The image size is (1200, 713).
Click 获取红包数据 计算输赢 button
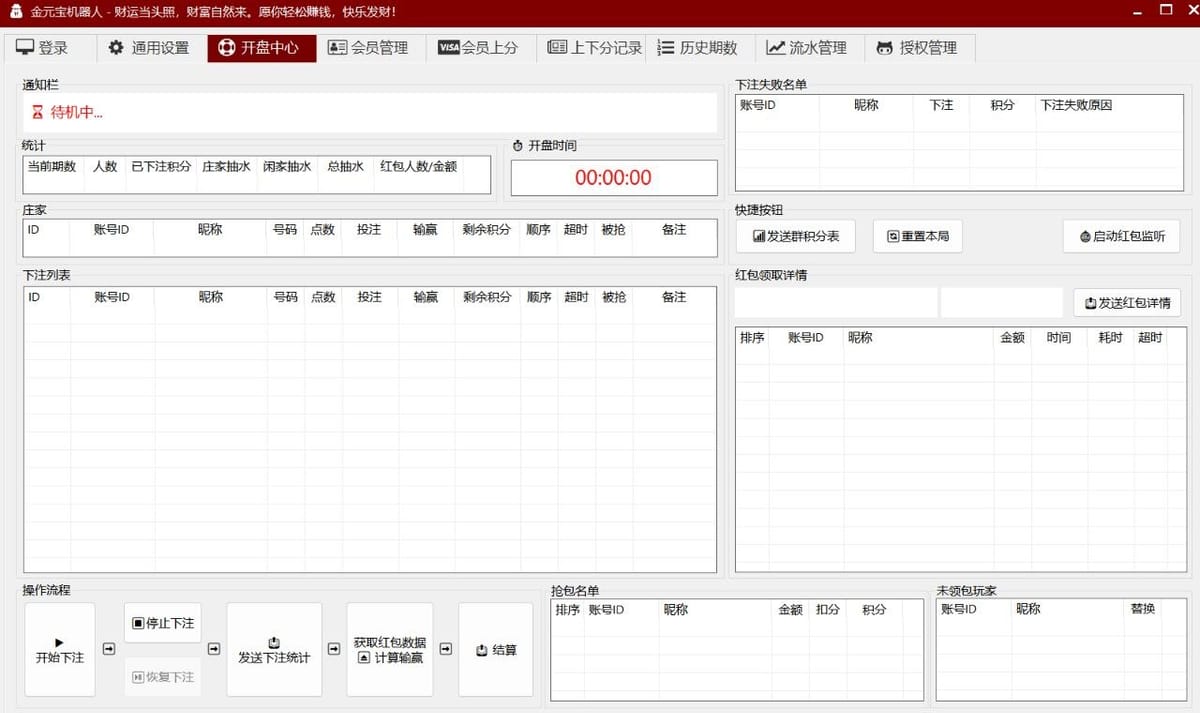390,650
